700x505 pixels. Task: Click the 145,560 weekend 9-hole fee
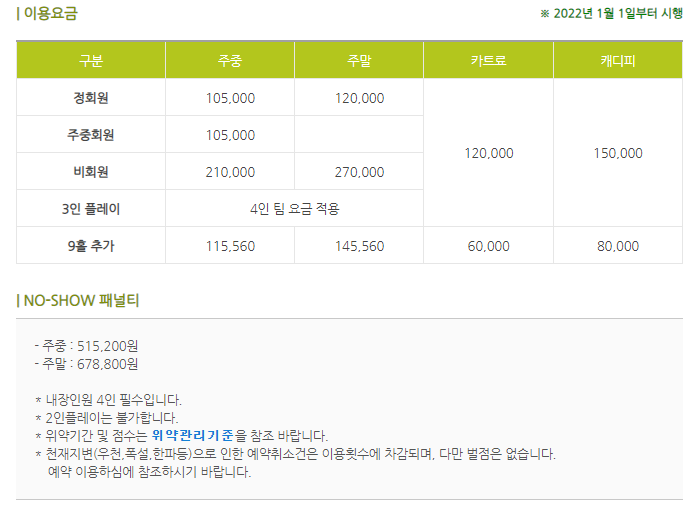pyautogui.click(x=359, y=246)
